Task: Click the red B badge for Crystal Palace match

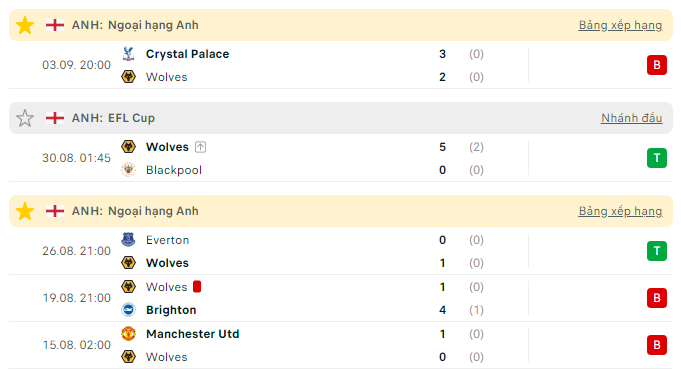Action: point(657,65)
